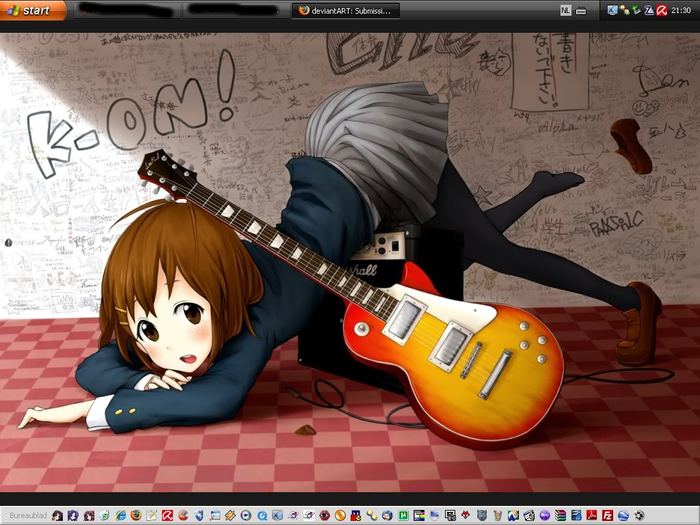Open the grey shield icon shortcut
Viewport: 700px width, 525px height.
click(481, 516)
